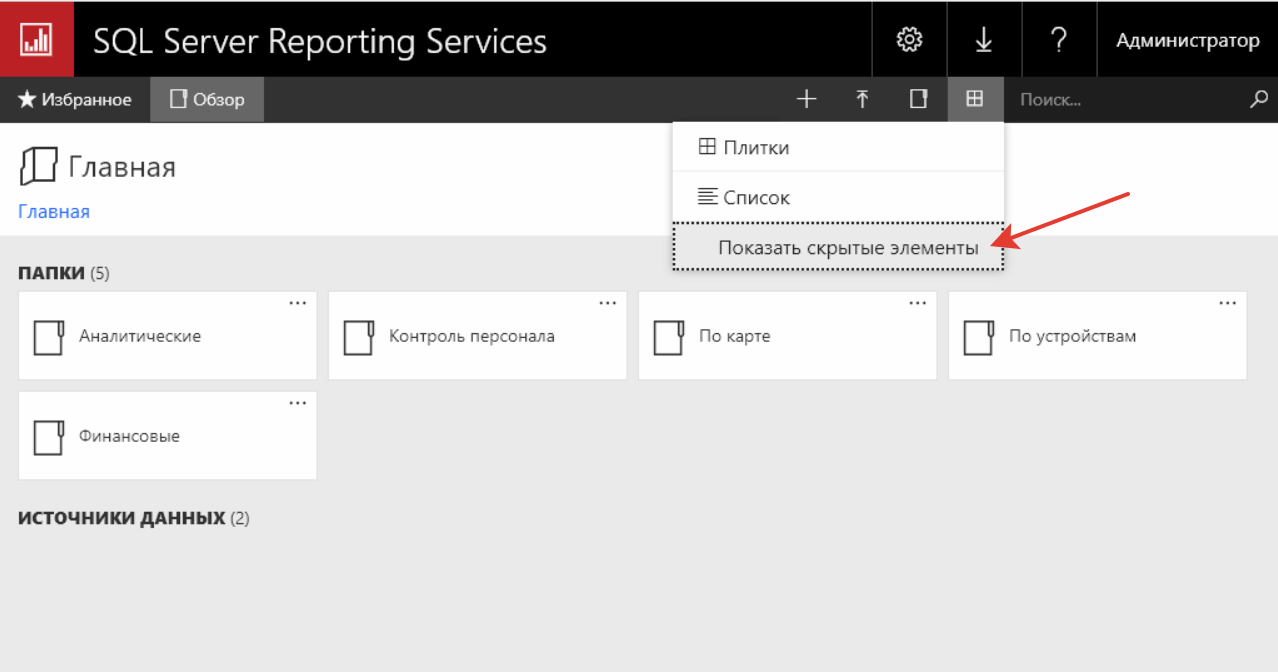
Task: Click the SQL Server Reporting Services logo
Action: point(37,39)
